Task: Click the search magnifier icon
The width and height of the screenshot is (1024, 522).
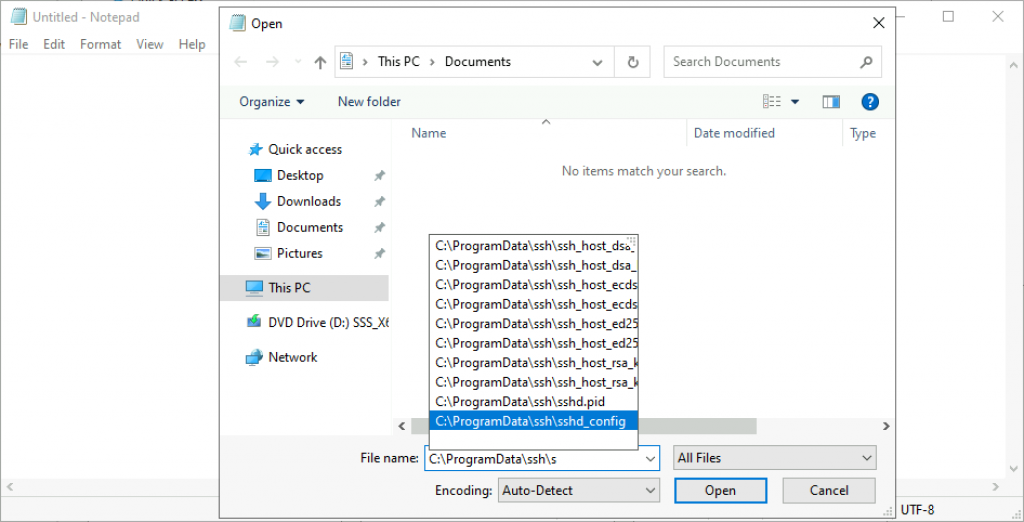Action: click(866, 62)
